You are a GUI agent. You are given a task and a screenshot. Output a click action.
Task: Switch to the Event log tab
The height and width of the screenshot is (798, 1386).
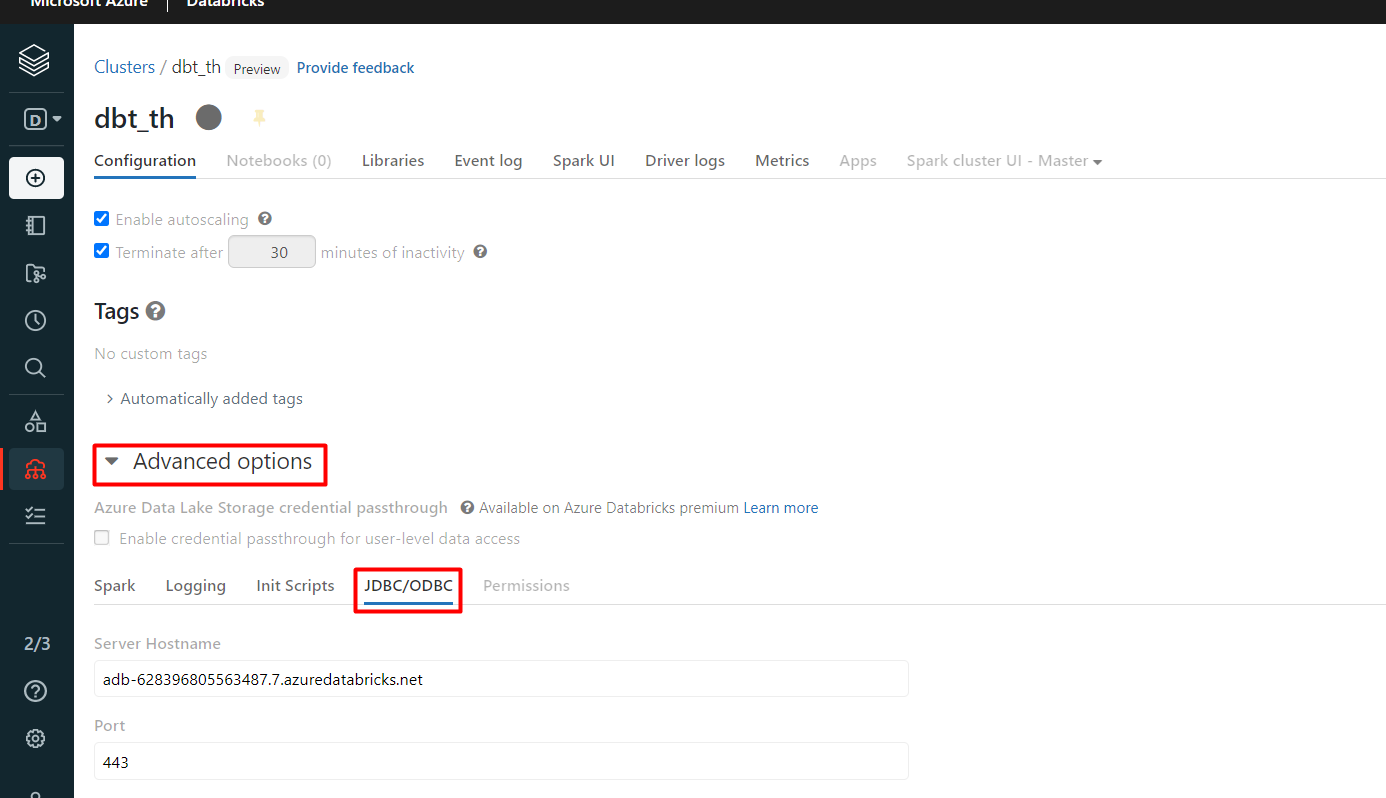coord(488,160)
